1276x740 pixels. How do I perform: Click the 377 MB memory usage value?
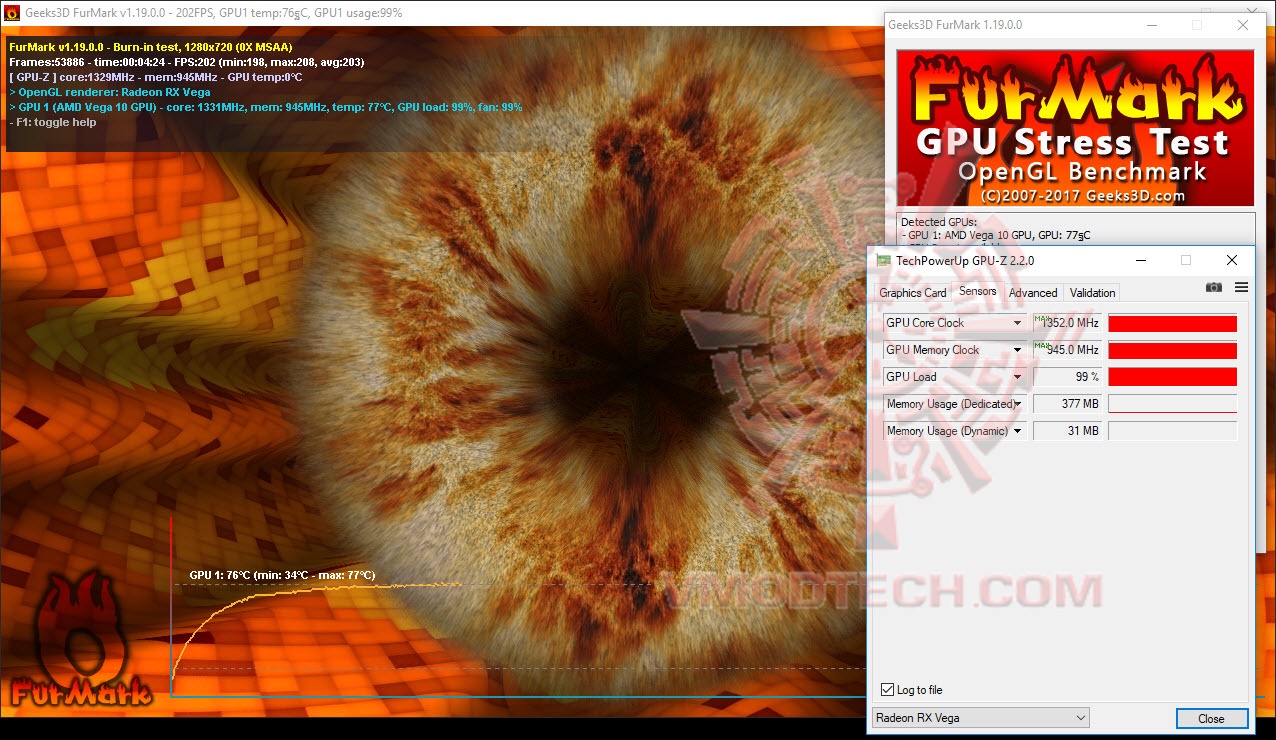pos(1067,404)
